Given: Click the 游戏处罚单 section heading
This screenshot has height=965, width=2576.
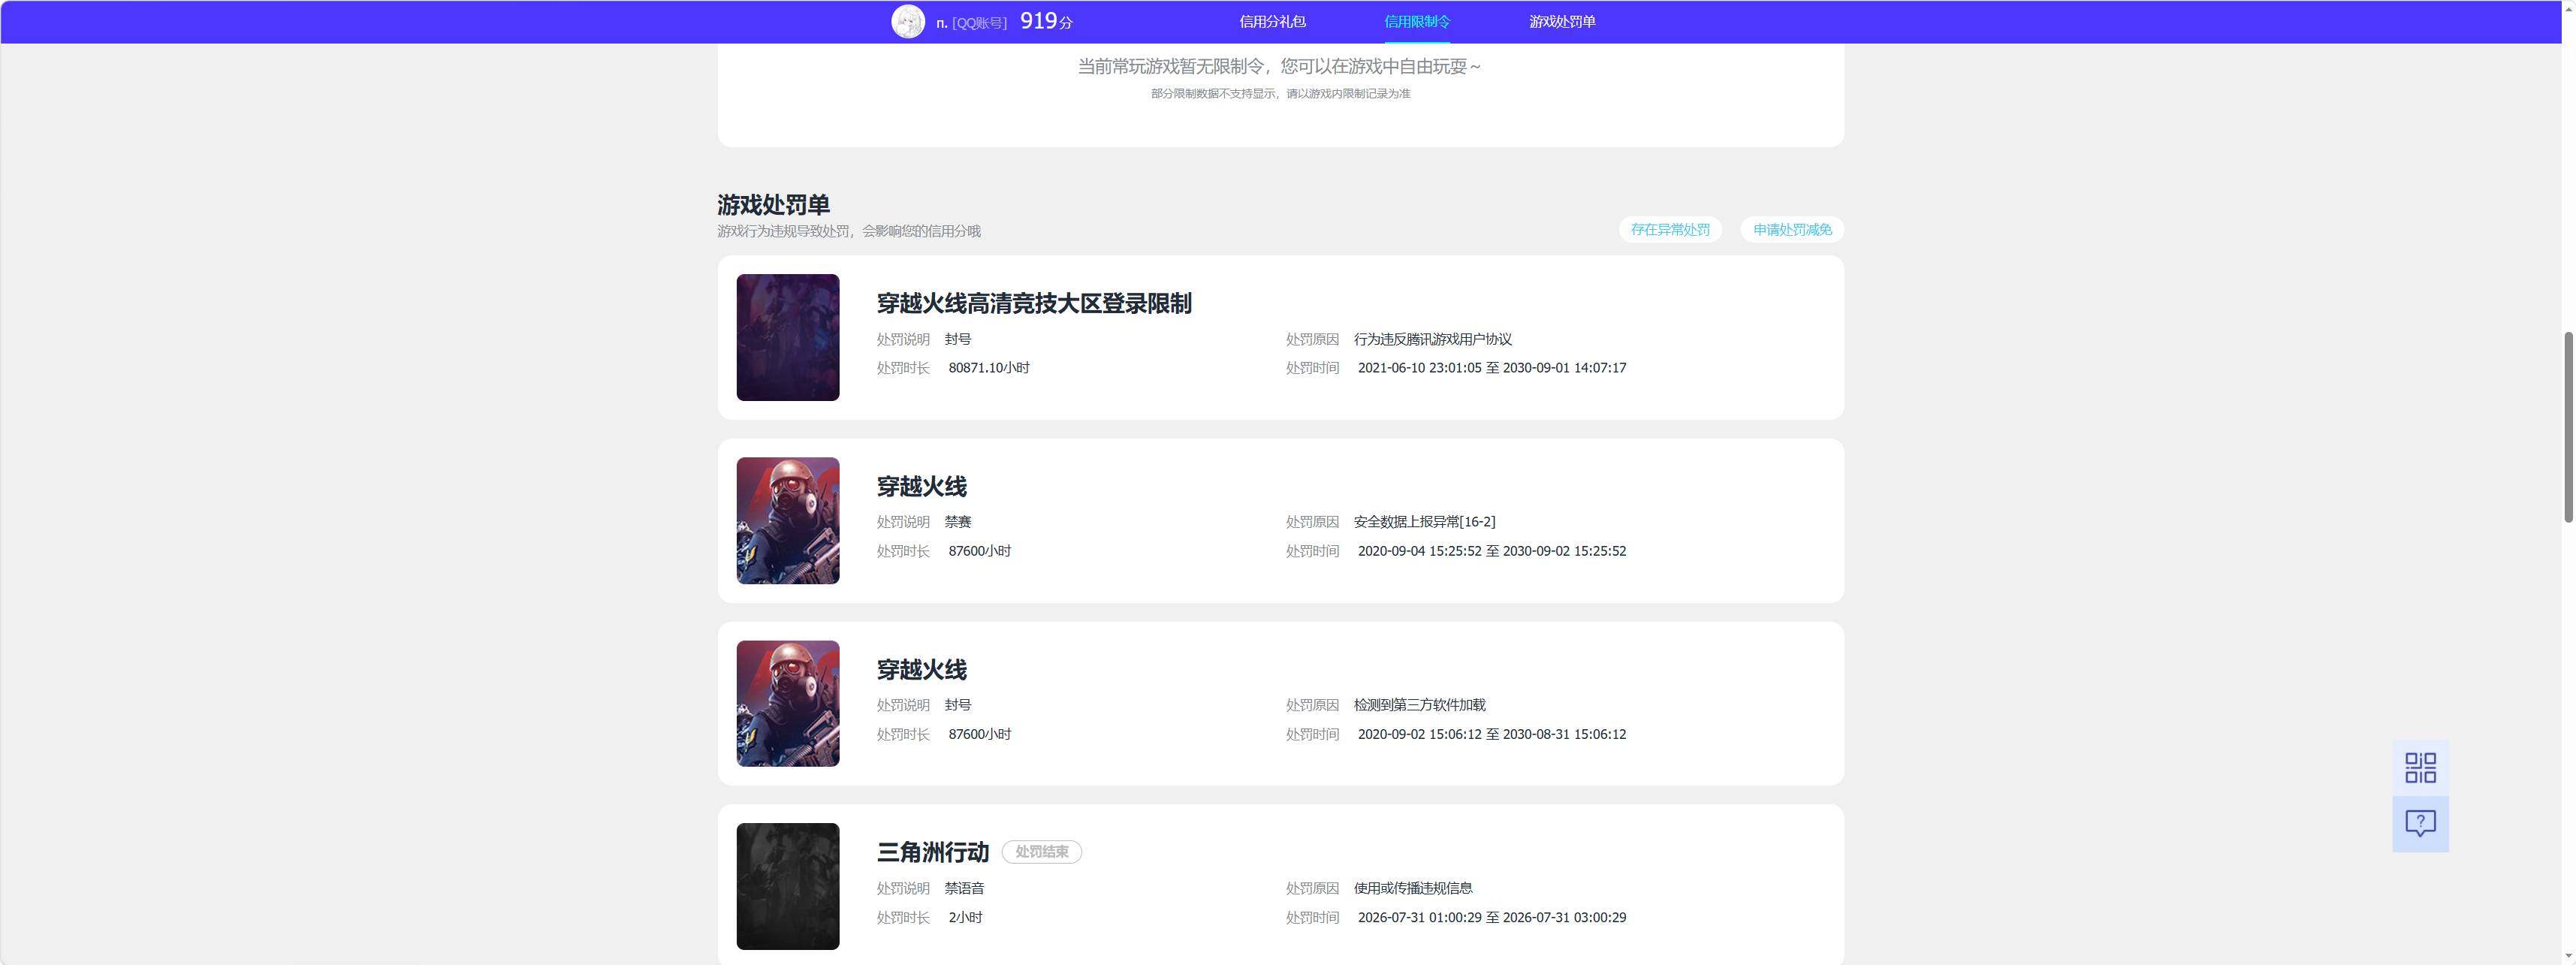Looking at the screenshot, I should click(773, 204).
